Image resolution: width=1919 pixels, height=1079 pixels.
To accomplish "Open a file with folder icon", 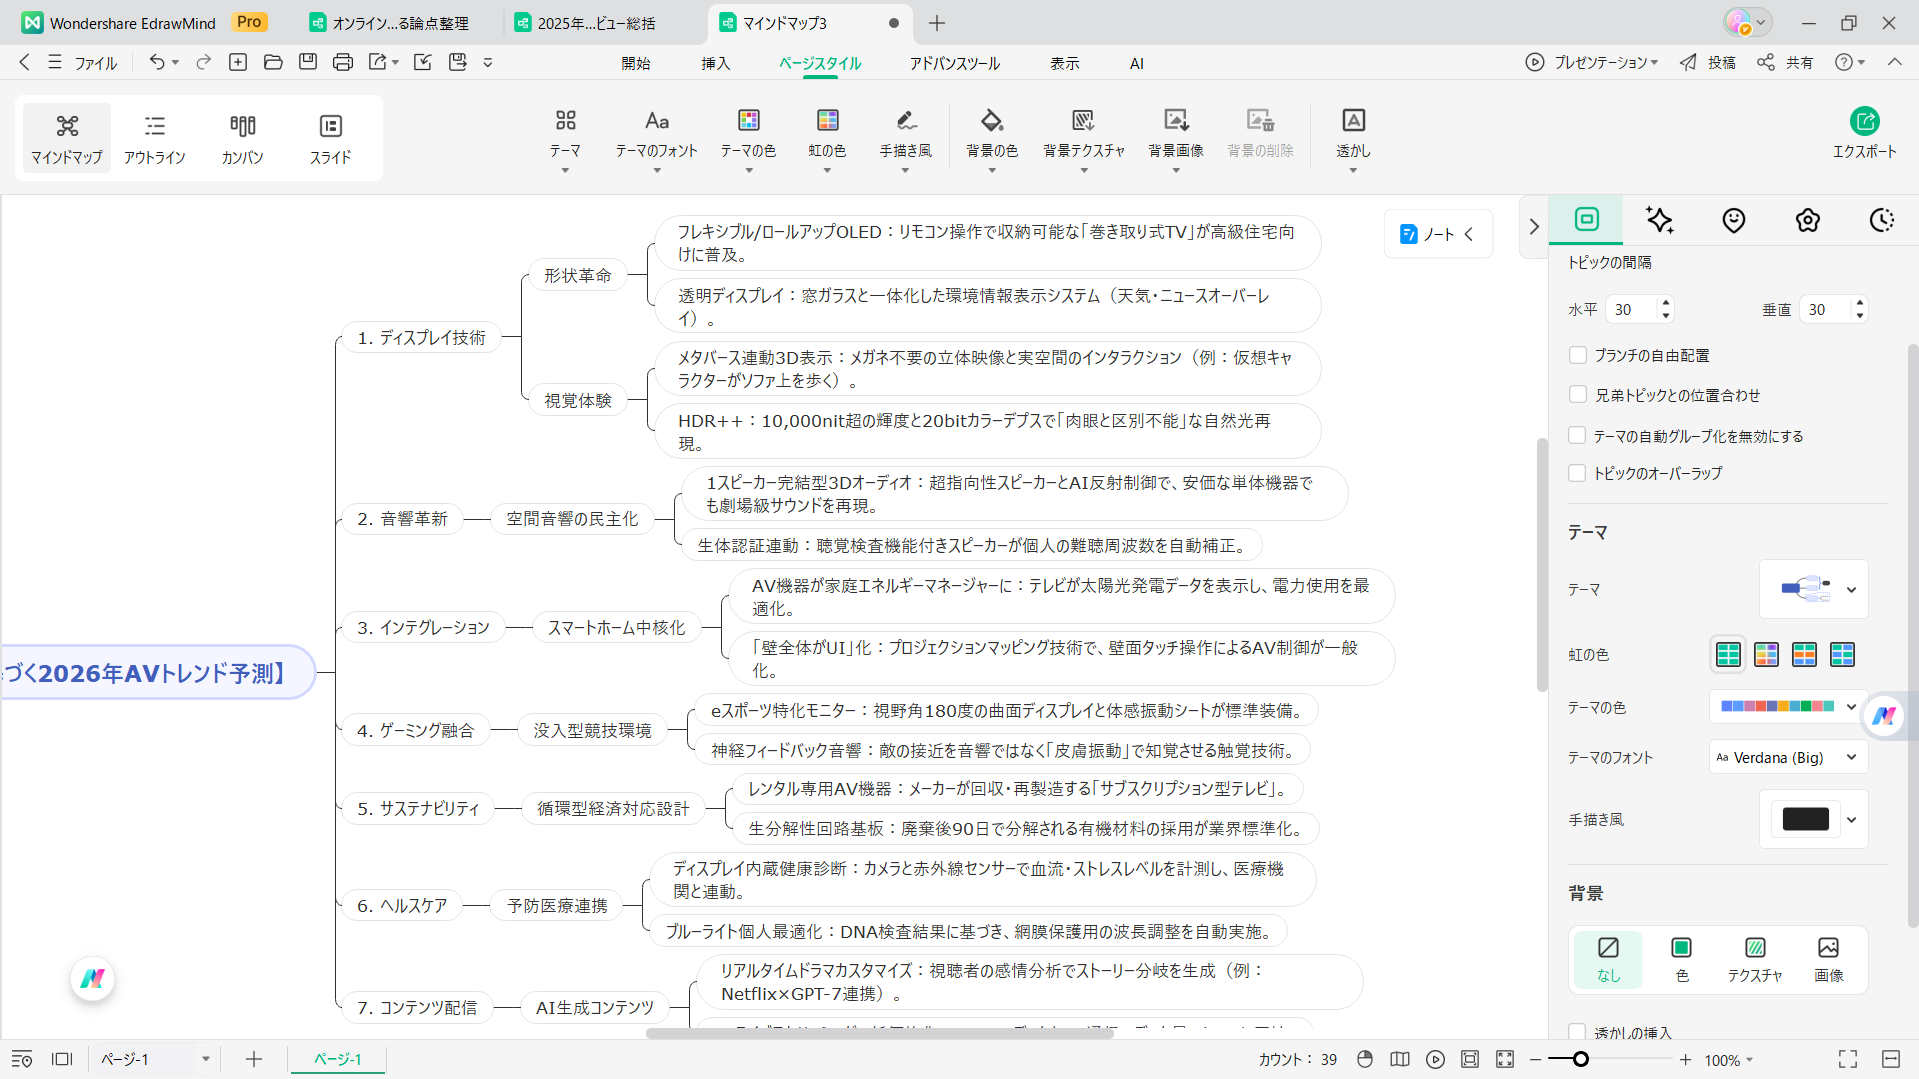I will coord(273,62).
